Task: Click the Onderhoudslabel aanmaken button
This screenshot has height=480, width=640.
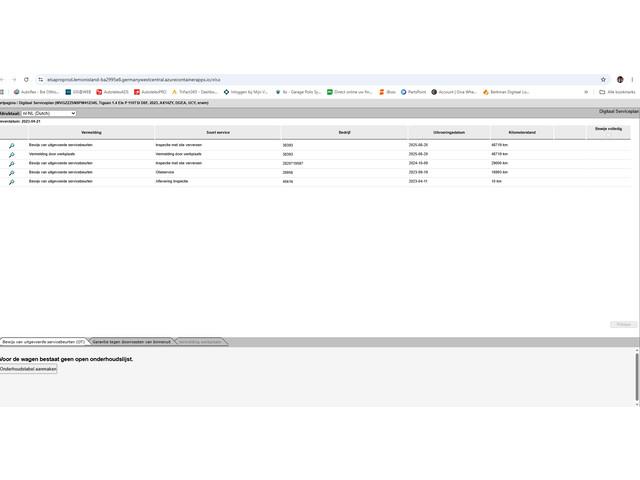Action: 28,369
